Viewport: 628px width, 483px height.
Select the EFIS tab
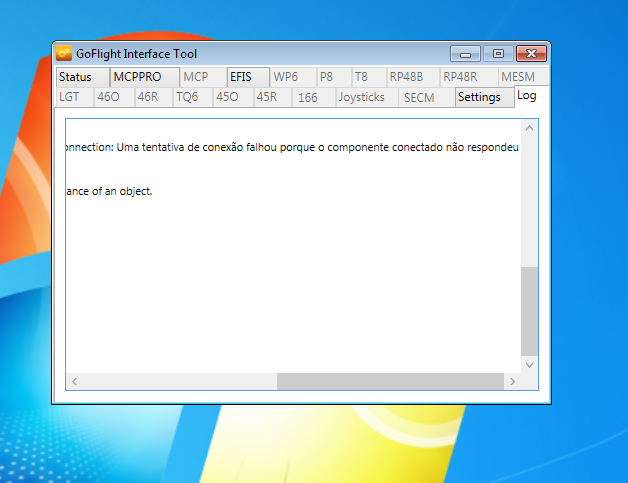pos(241,77)
